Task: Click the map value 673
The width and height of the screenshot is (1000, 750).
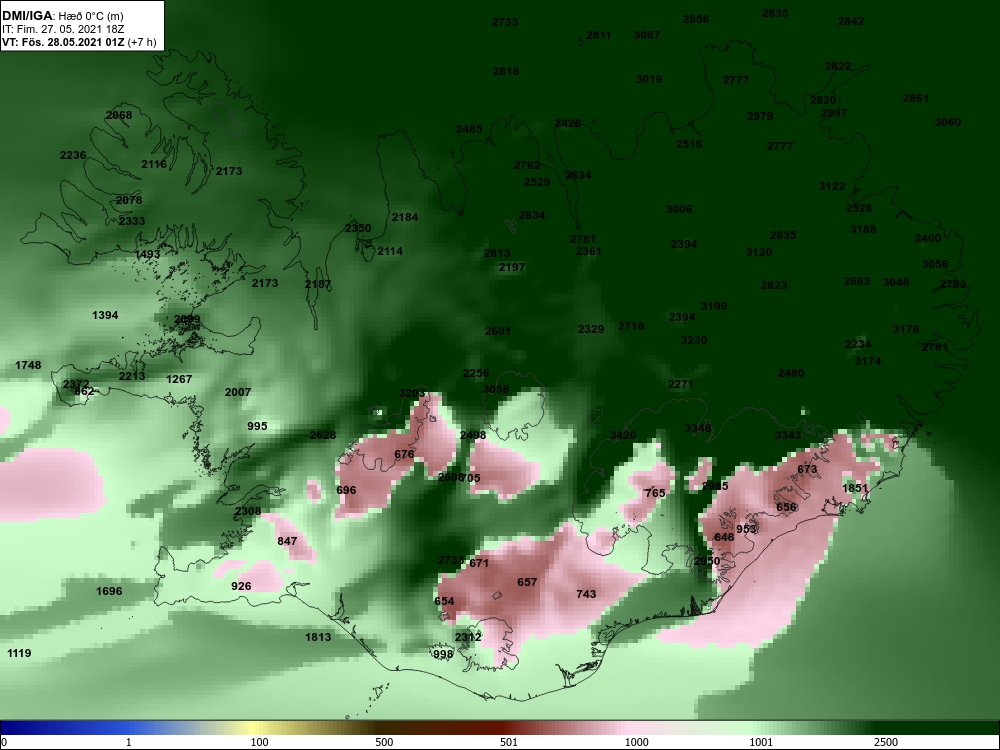Action: [807, 470]
